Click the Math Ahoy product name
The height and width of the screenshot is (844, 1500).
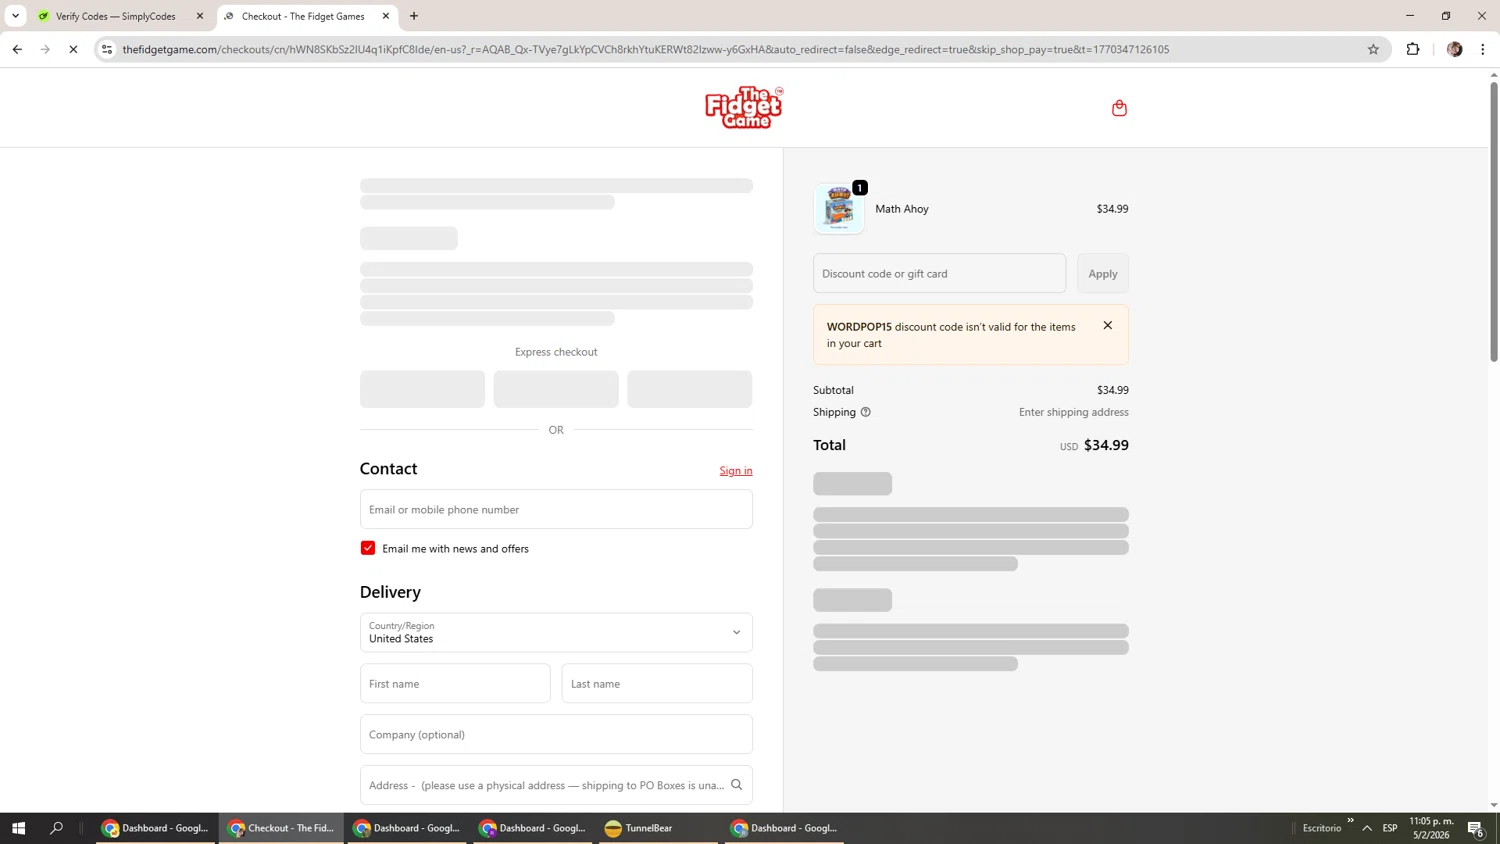pyautogui.click(x=902, y=209)
